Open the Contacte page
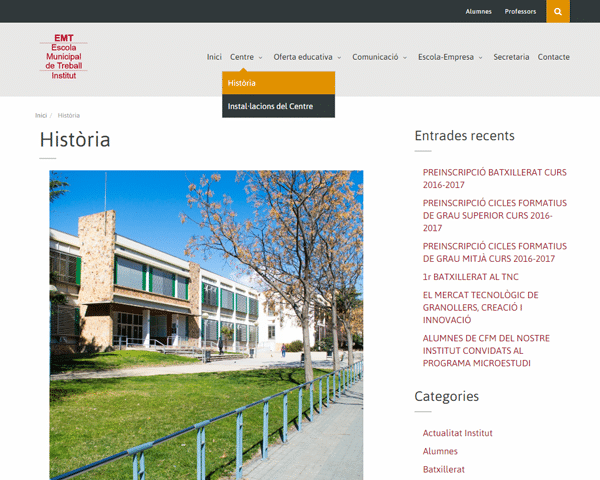 [x=553, y=57]
